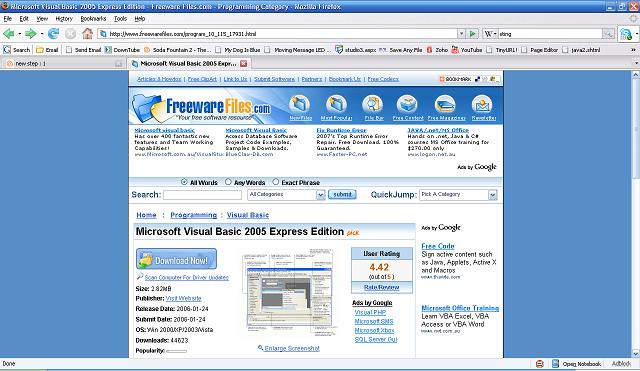Select the Any Words radio button

228,182
